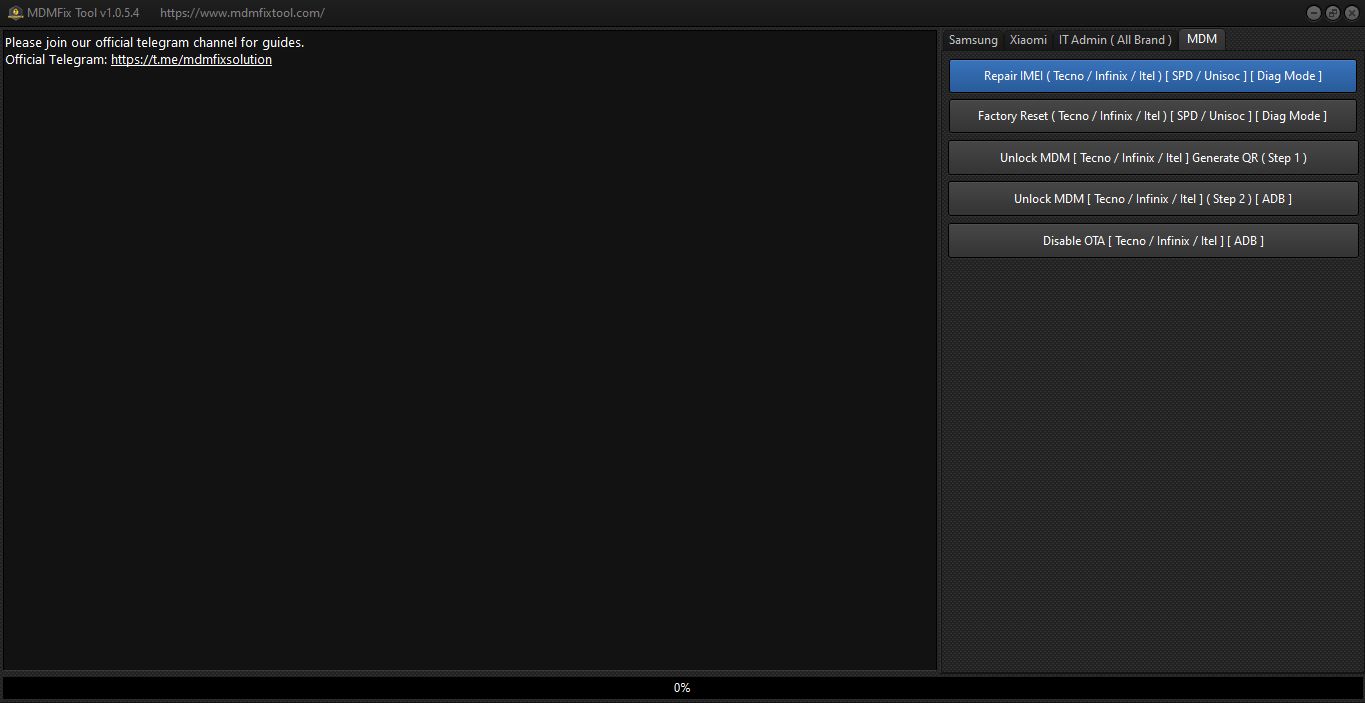
Task: Open the Xiaomi tab
Action: pos(1028,40)
